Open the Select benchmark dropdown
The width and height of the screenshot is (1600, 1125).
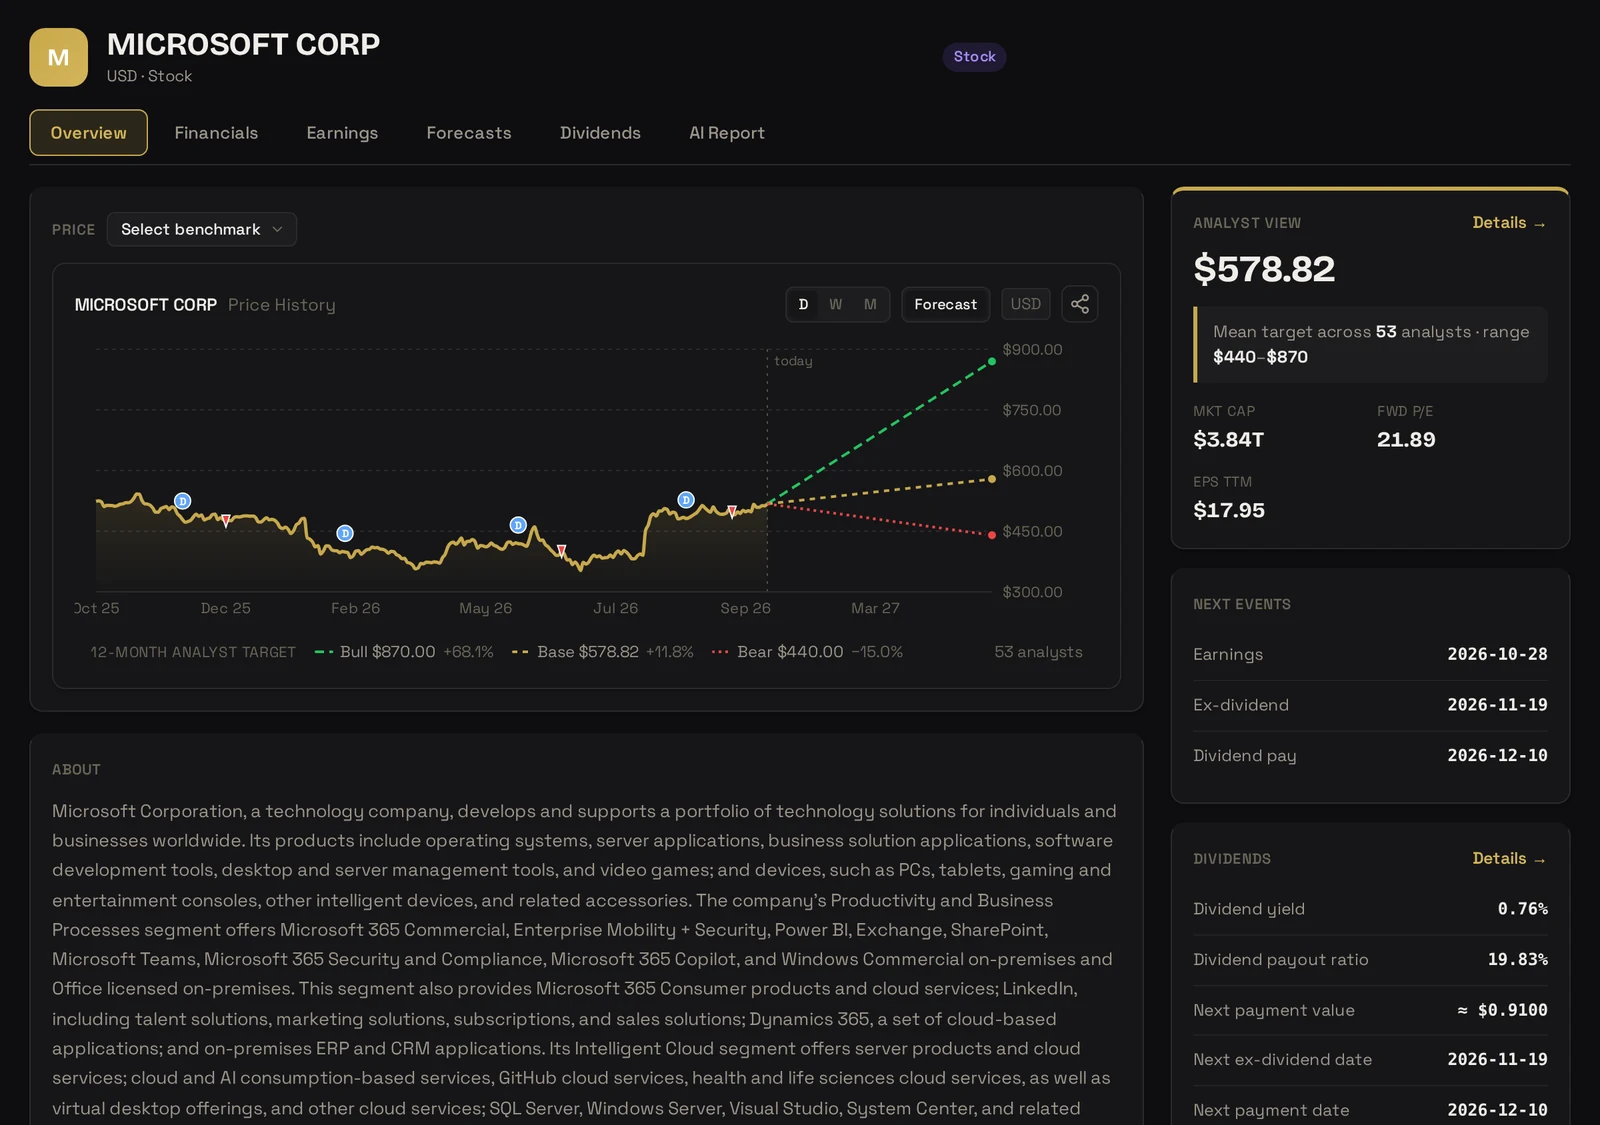point(202,229)
